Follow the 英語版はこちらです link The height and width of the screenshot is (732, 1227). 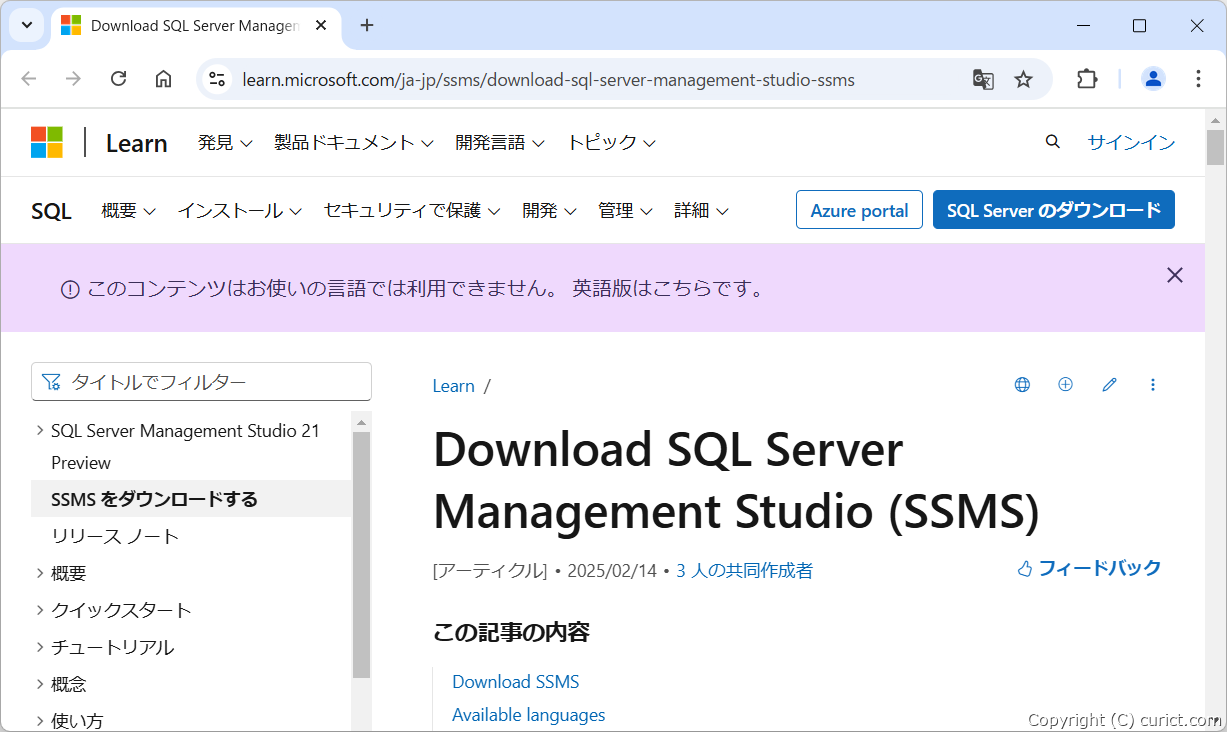coord(669,289)
